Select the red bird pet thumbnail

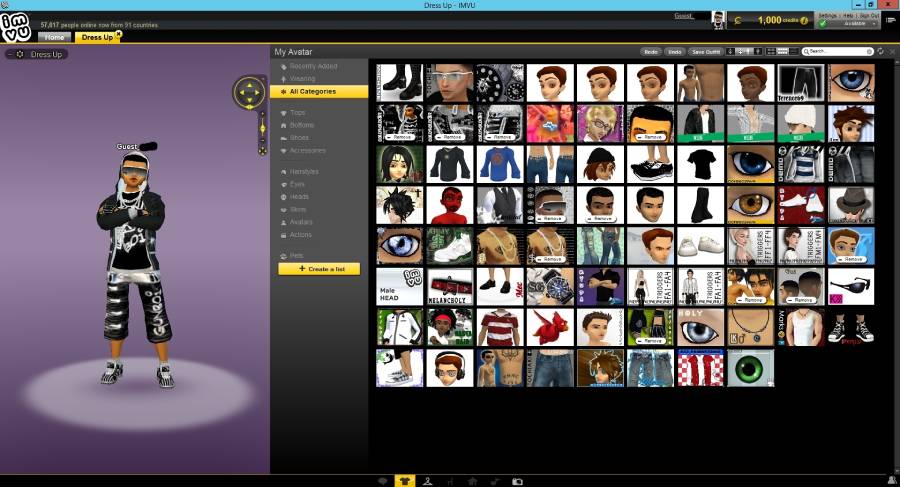tap(550, 327)
